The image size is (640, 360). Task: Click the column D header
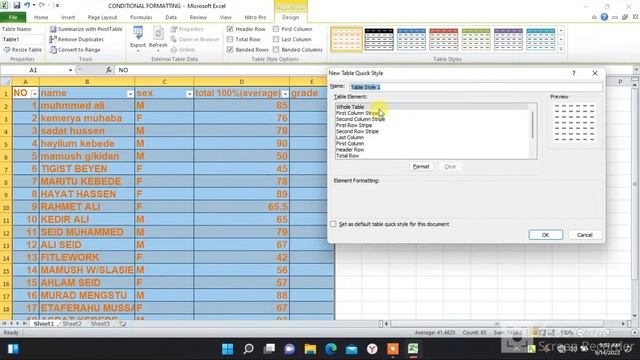[x=242, y=82]
